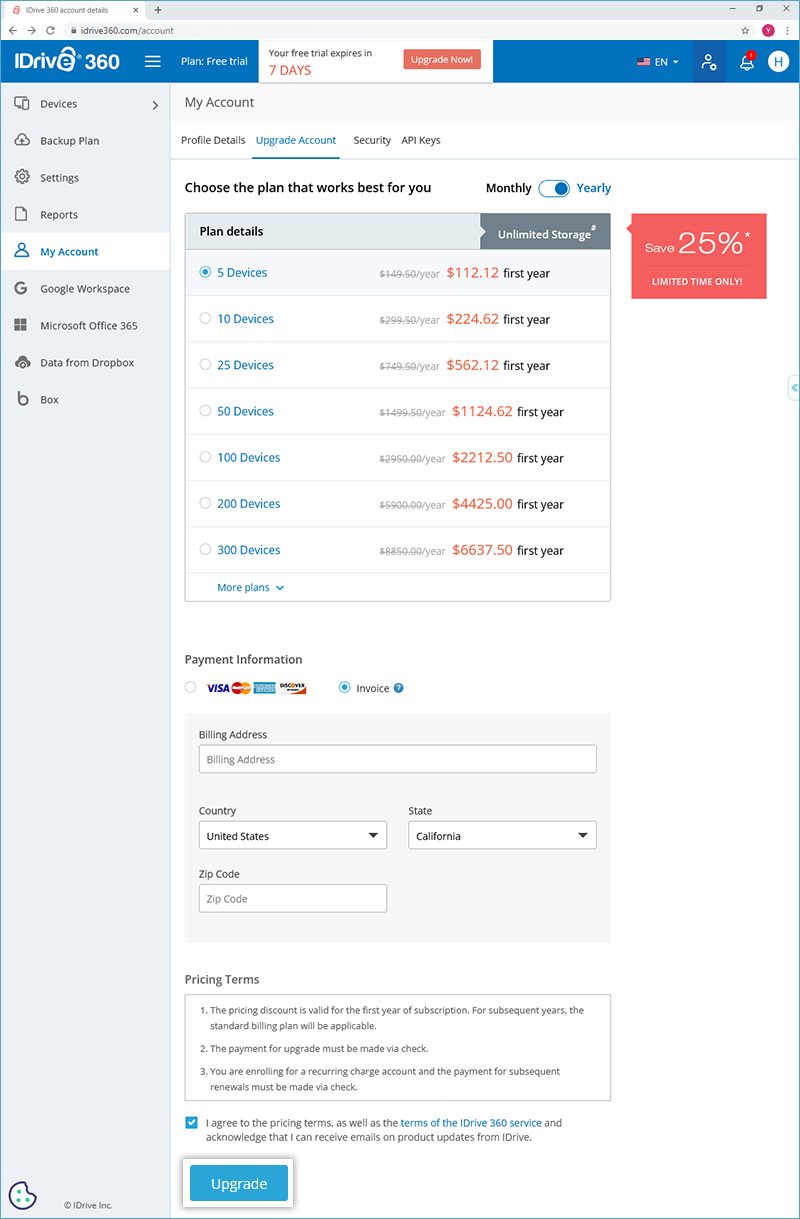800x1219 pixels.
Task: Click the My Account person icon
Action: click(21, 251)
